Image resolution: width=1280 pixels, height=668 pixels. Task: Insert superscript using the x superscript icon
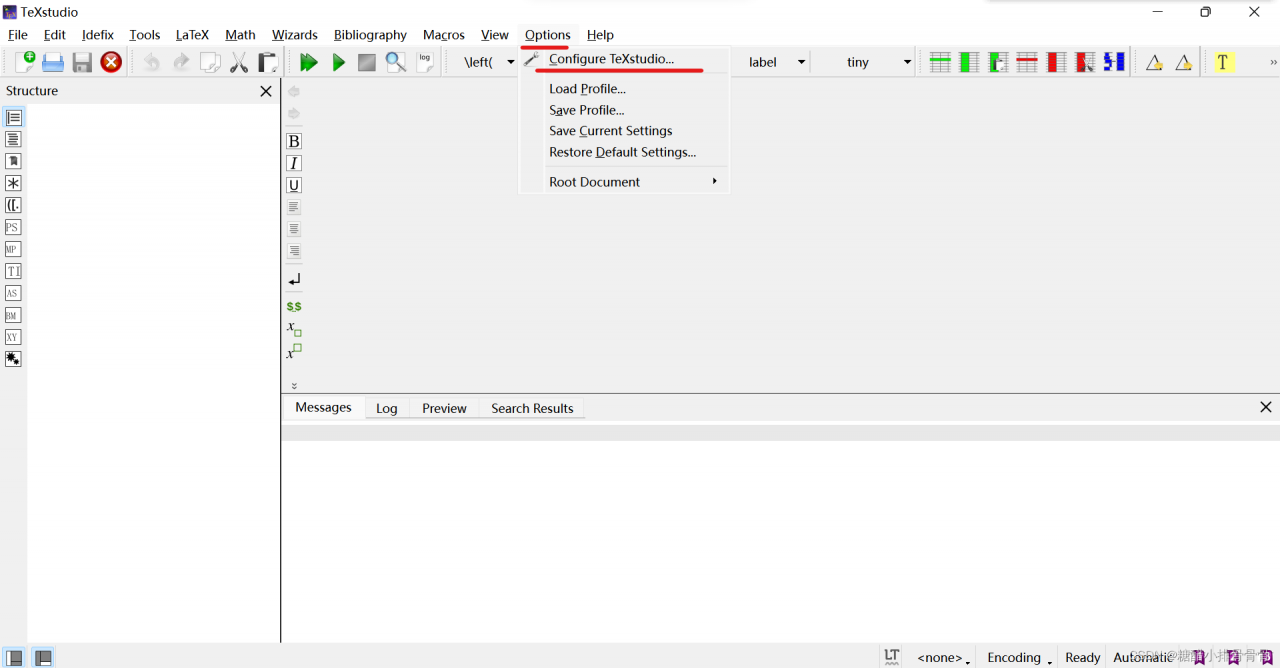pyautogui.click(x=294, y=351)
